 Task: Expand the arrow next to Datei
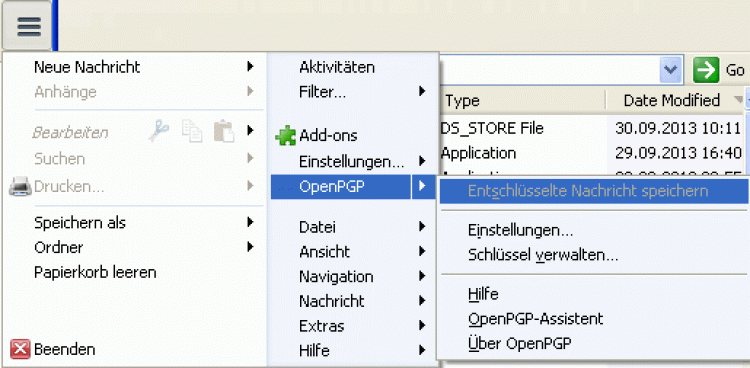click(x=422, y=226)
